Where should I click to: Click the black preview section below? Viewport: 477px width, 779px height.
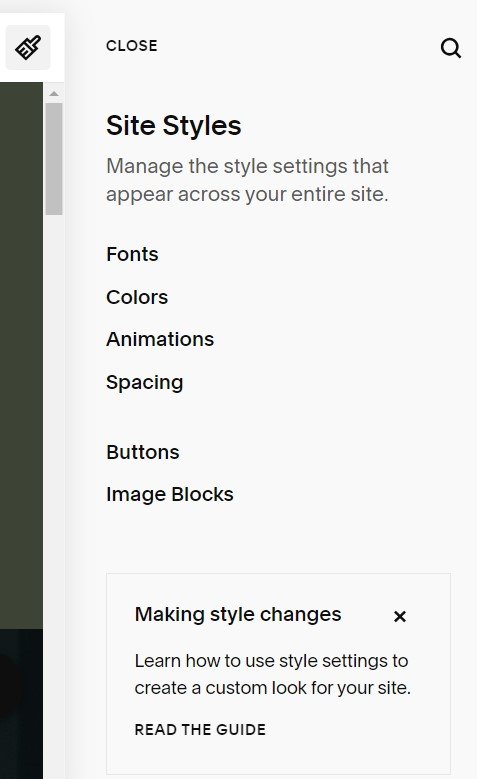(x=21, y=703)
